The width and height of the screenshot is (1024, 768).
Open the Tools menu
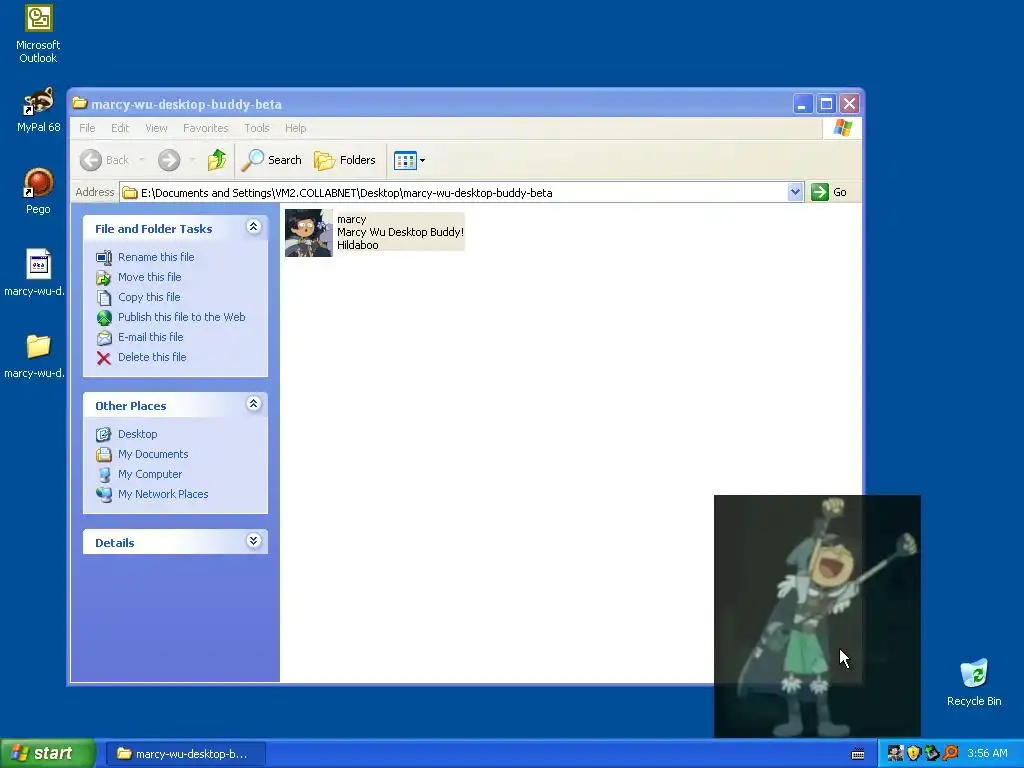(257, 128)
